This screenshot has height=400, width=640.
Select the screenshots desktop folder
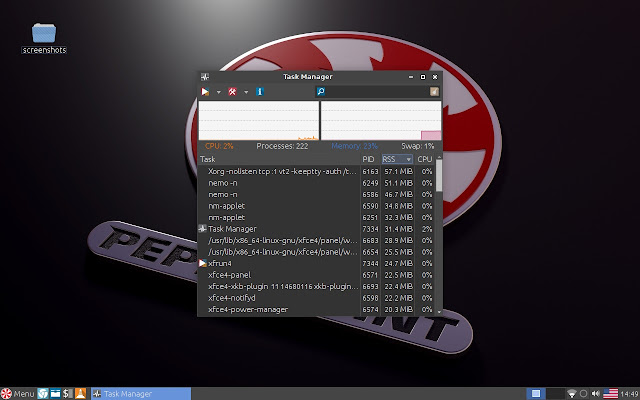44,38
